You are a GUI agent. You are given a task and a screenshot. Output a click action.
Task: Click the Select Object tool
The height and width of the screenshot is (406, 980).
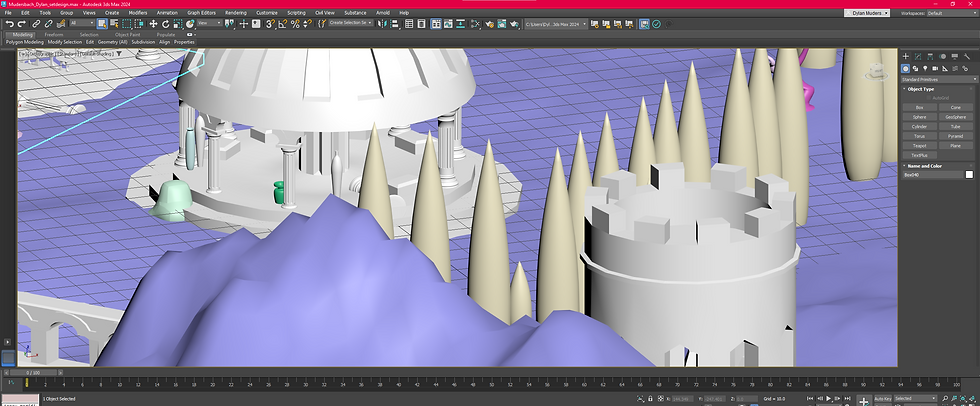102,23
